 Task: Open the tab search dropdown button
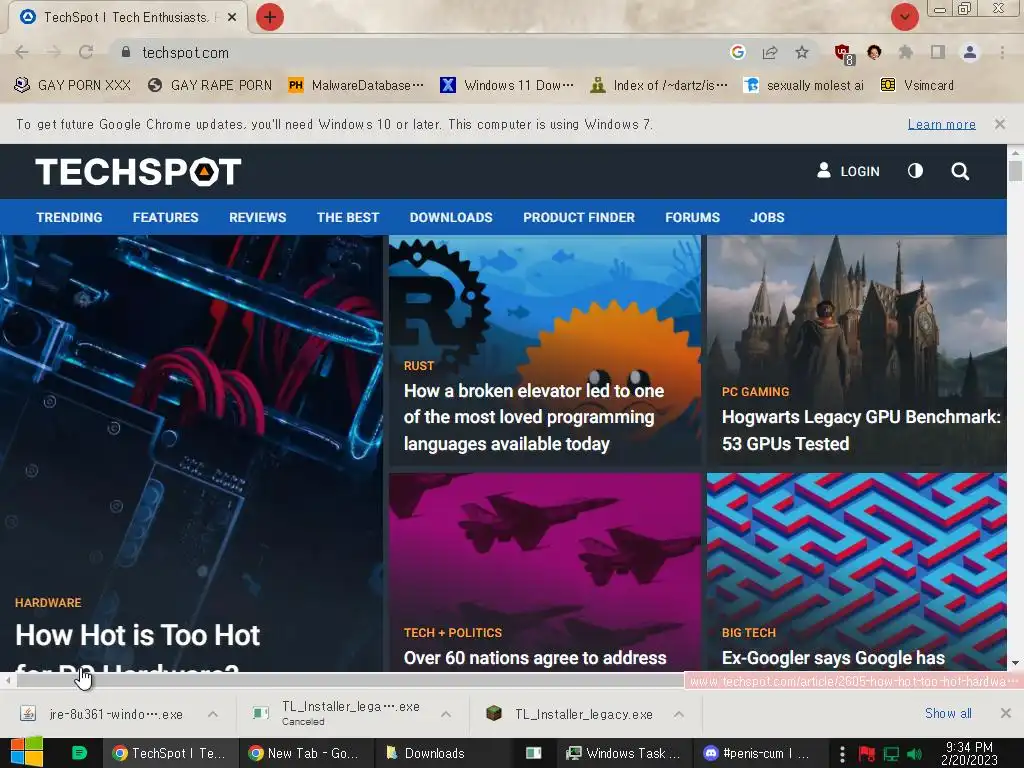pos(905,17)
